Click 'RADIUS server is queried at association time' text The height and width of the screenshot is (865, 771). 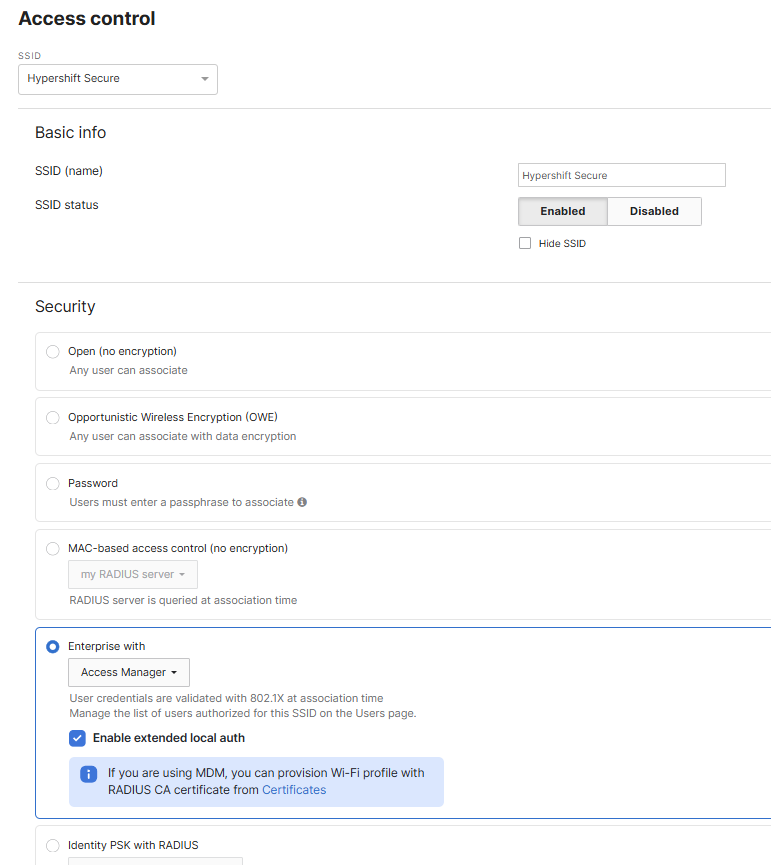183,600
